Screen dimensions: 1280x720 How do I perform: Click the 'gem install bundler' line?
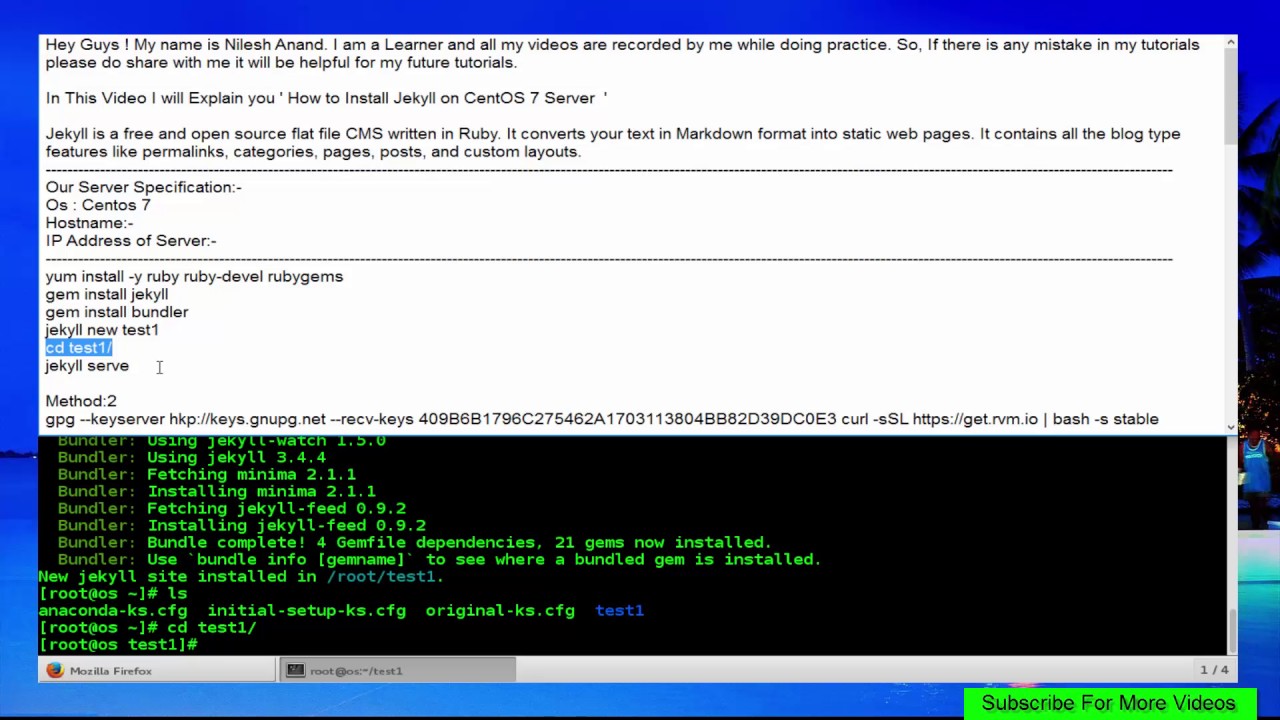pyautogui.click(x=117, y=312)
